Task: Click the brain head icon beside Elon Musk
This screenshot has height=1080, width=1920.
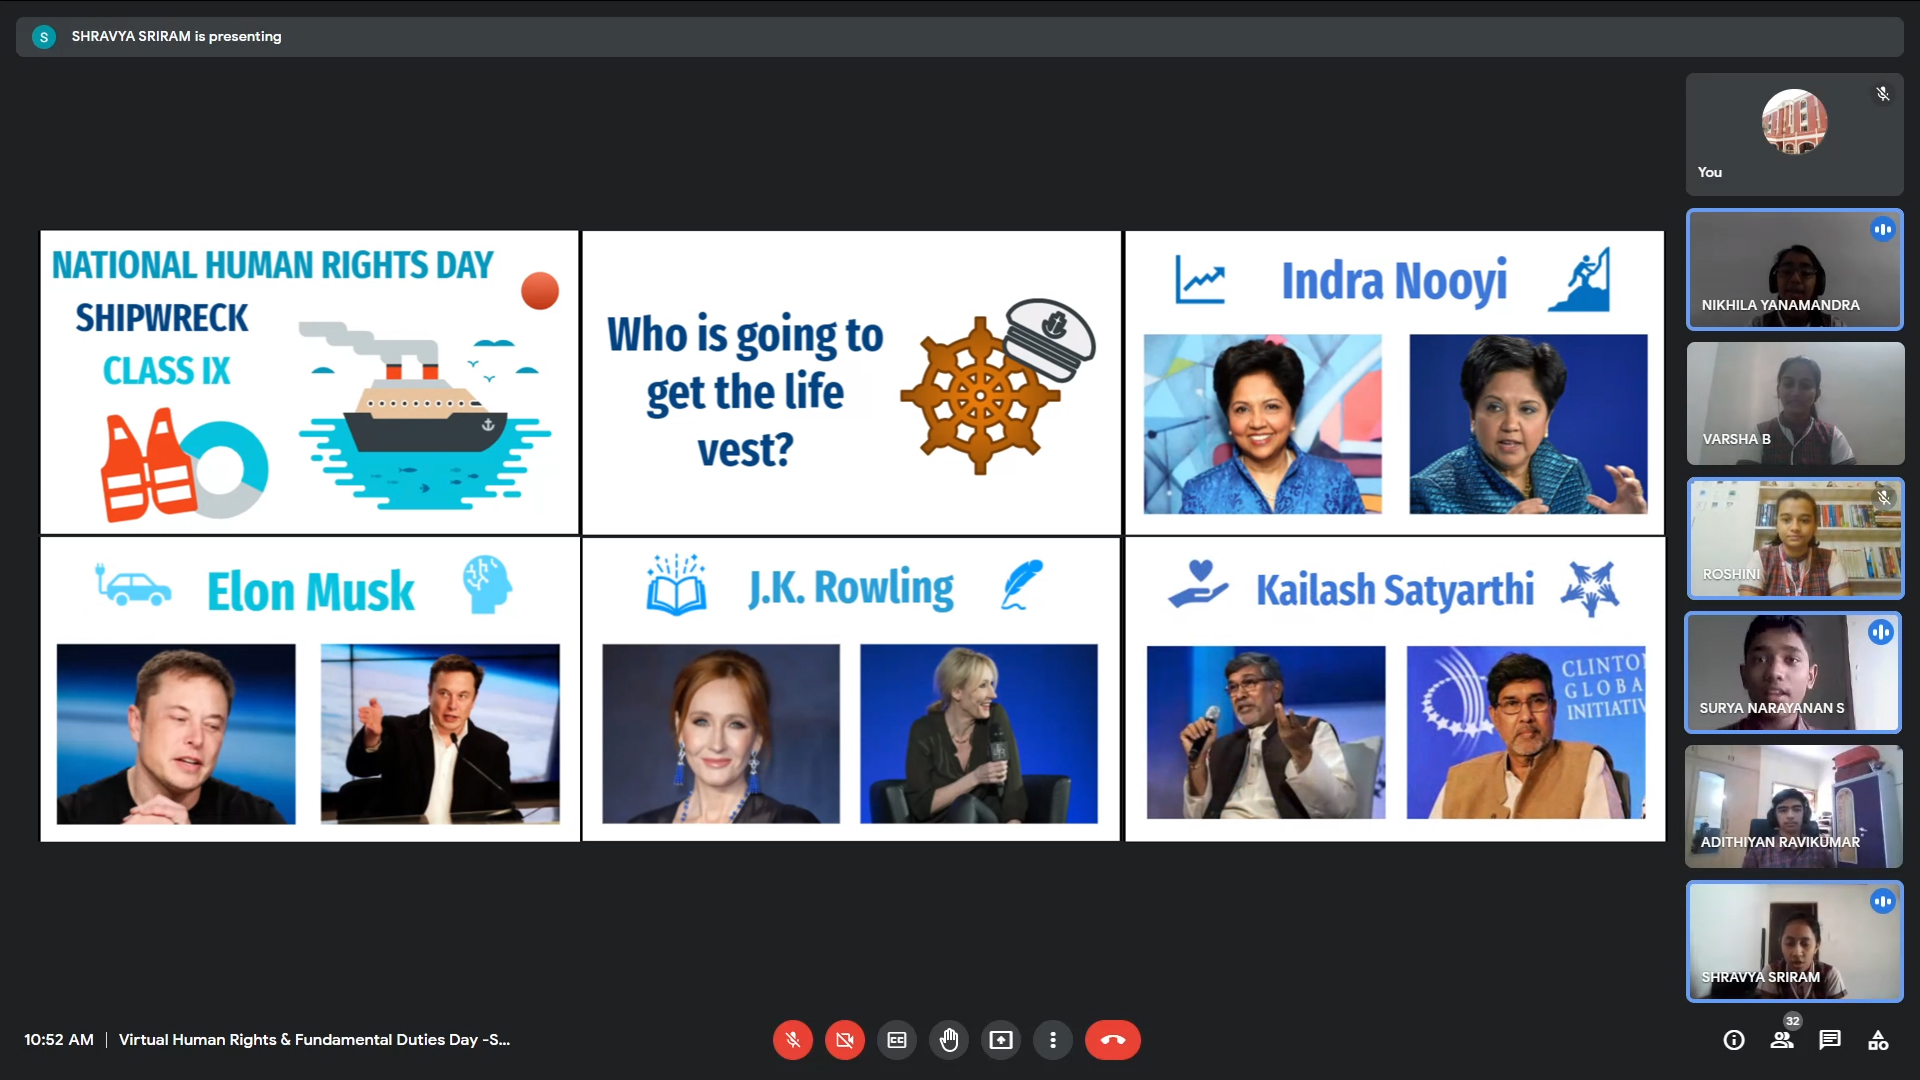Action: click(x=487, y=584)
